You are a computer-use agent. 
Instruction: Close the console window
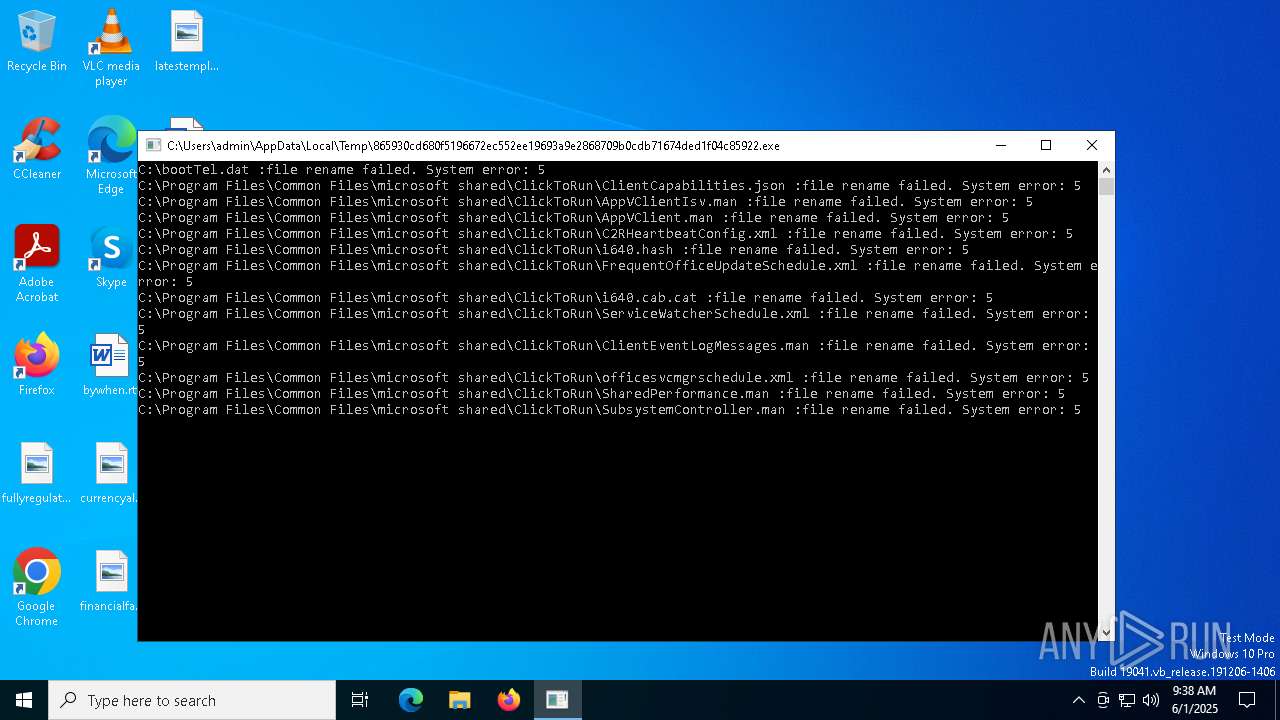click(1092, 146)
